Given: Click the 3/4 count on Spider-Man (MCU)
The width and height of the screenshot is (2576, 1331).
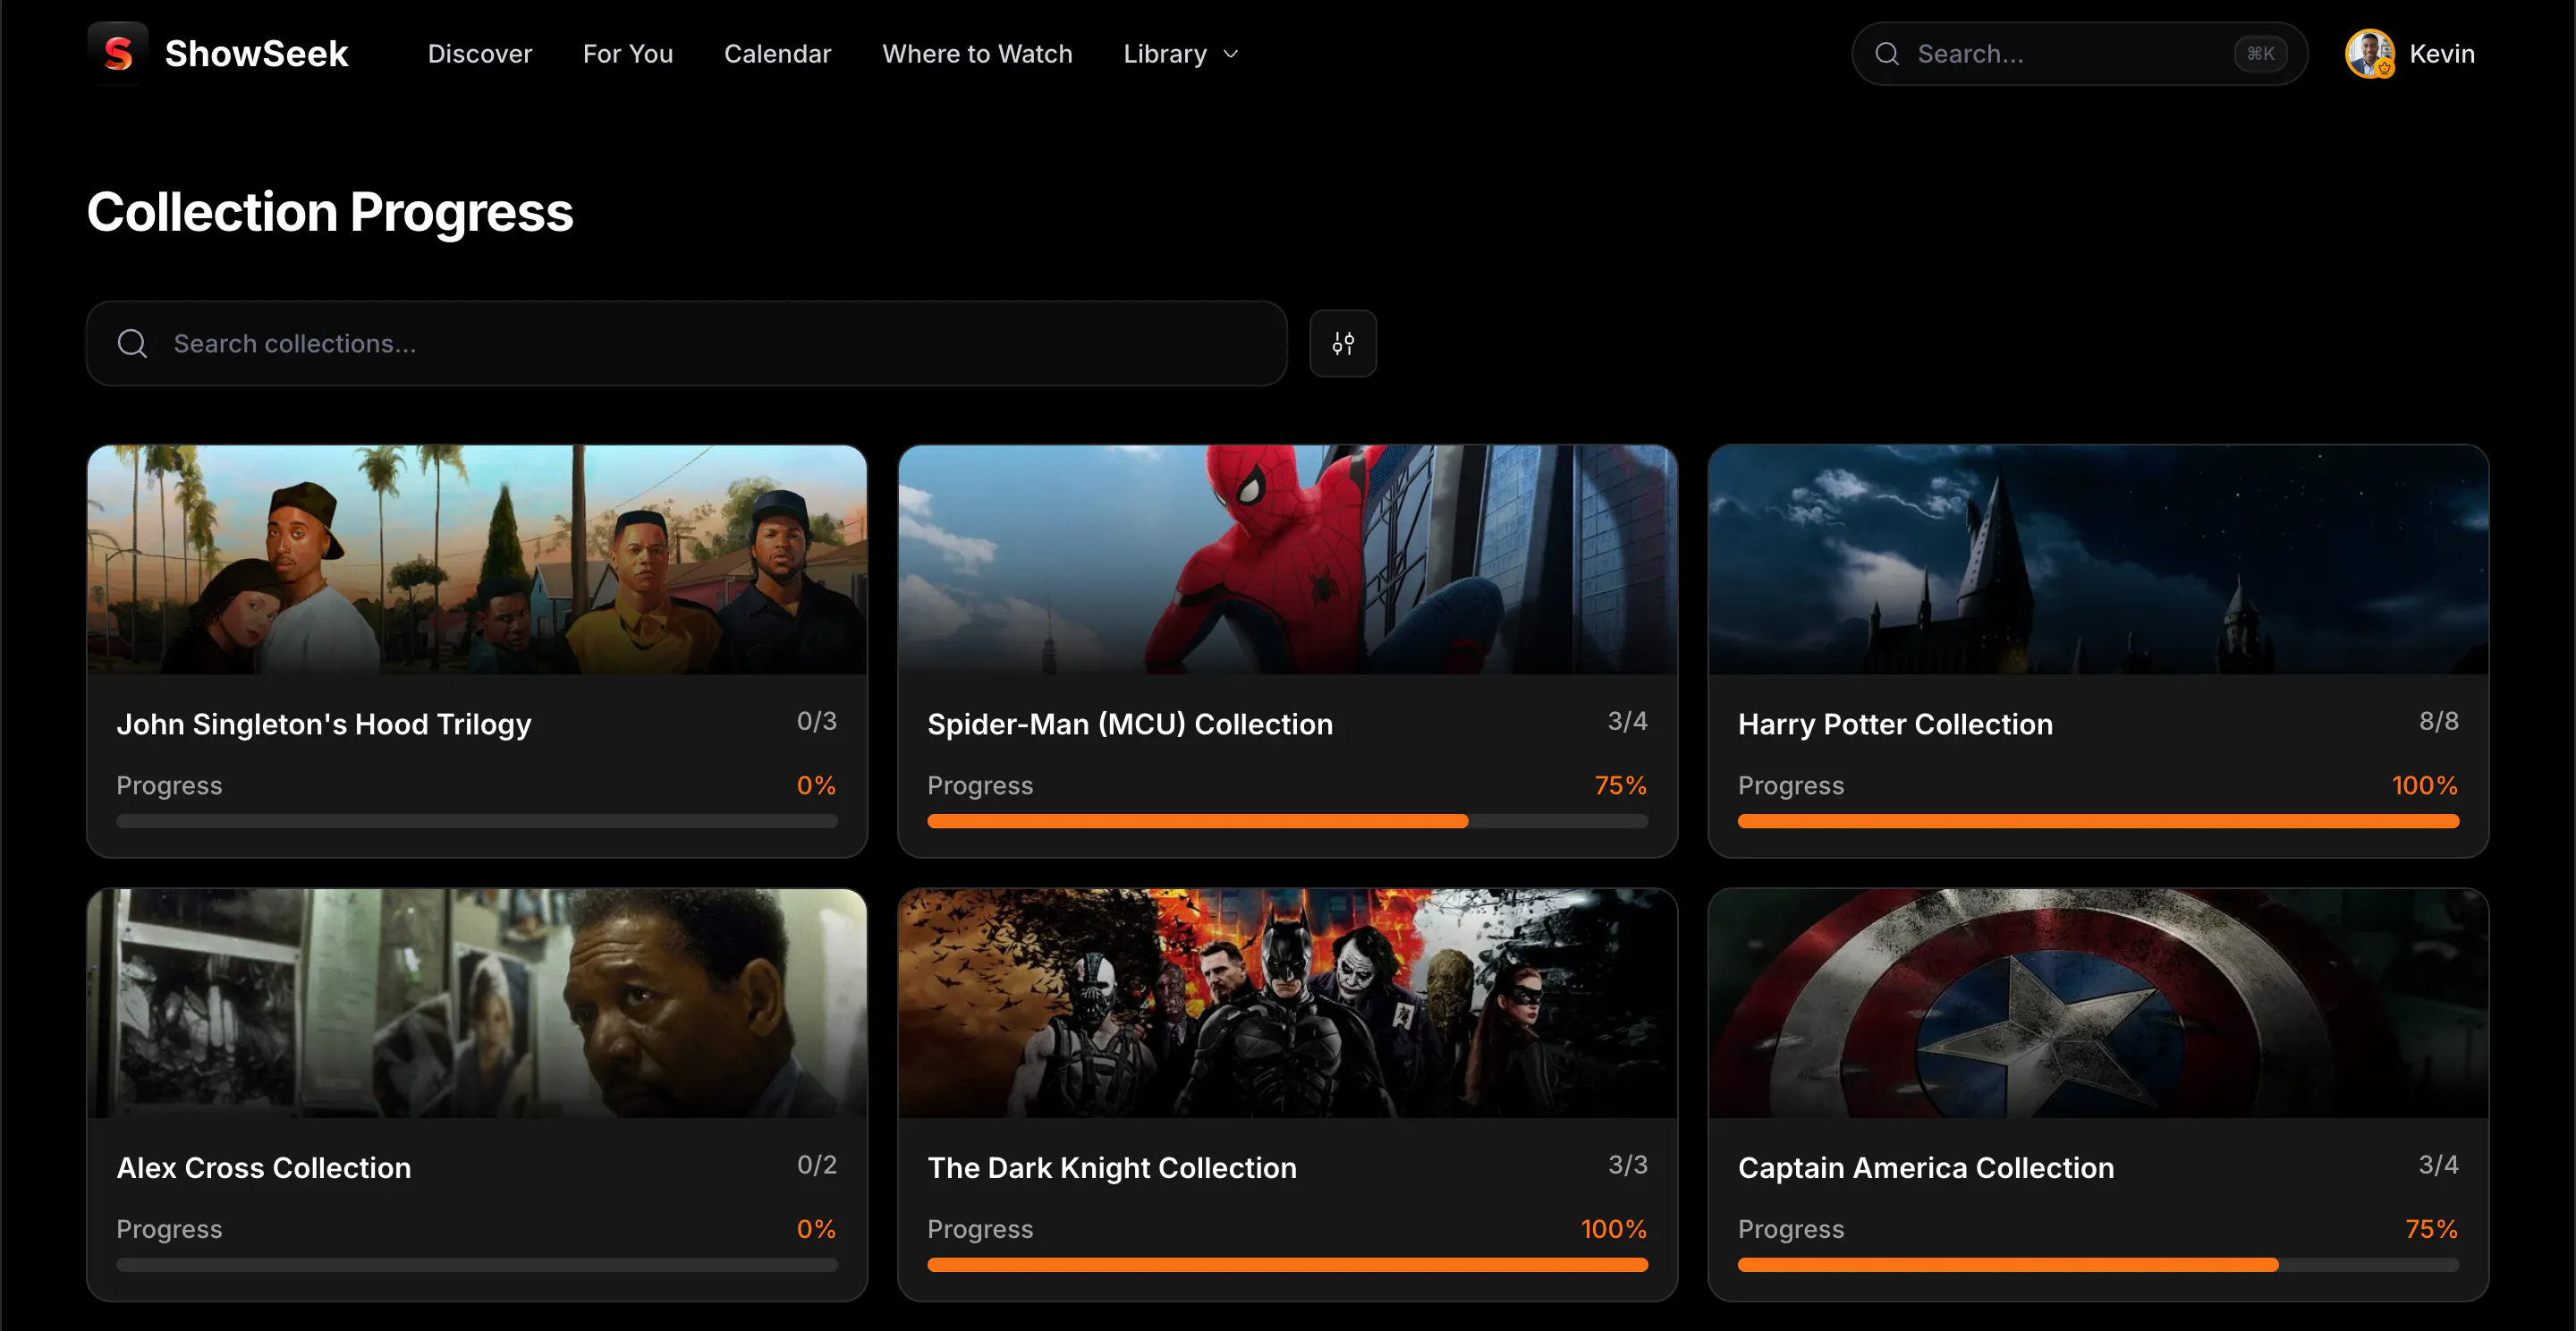Looking at the screenshot, I should tap(1627, 721).
